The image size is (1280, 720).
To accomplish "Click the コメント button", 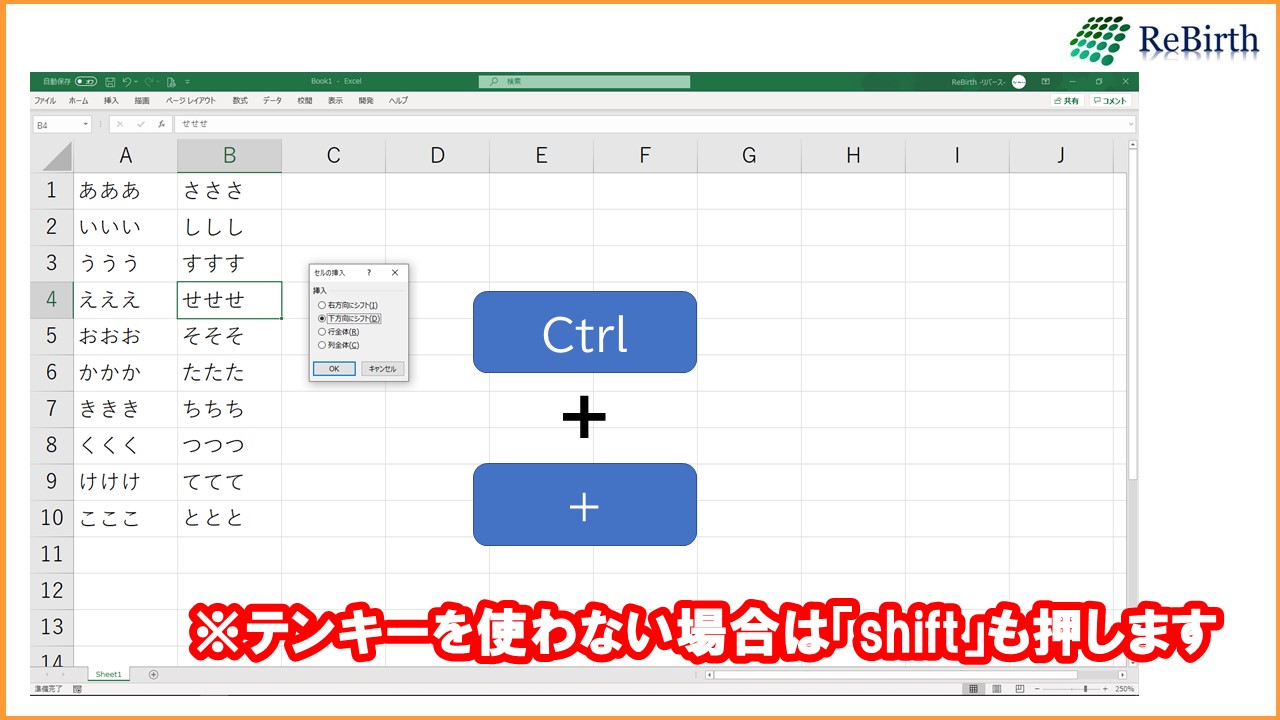I will pos(1110,101).
